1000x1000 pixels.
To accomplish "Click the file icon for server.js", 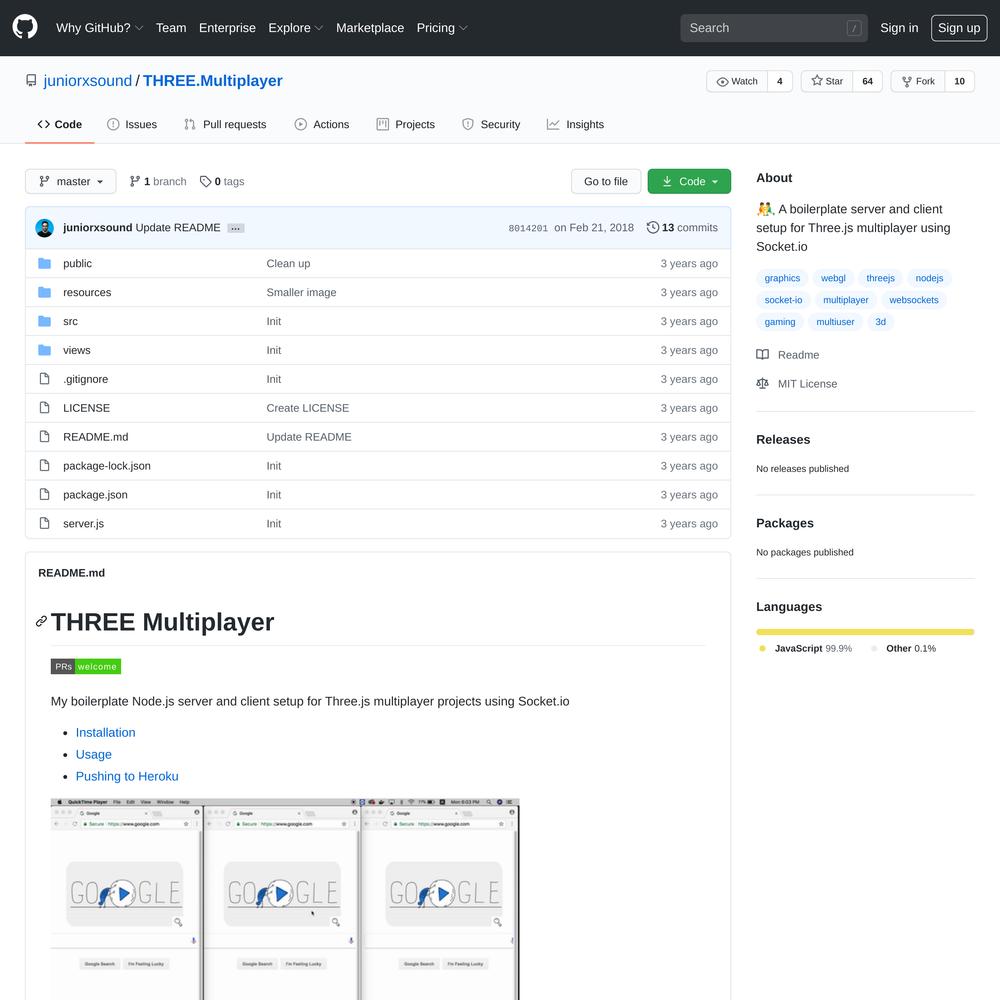I will click(45, 524).
